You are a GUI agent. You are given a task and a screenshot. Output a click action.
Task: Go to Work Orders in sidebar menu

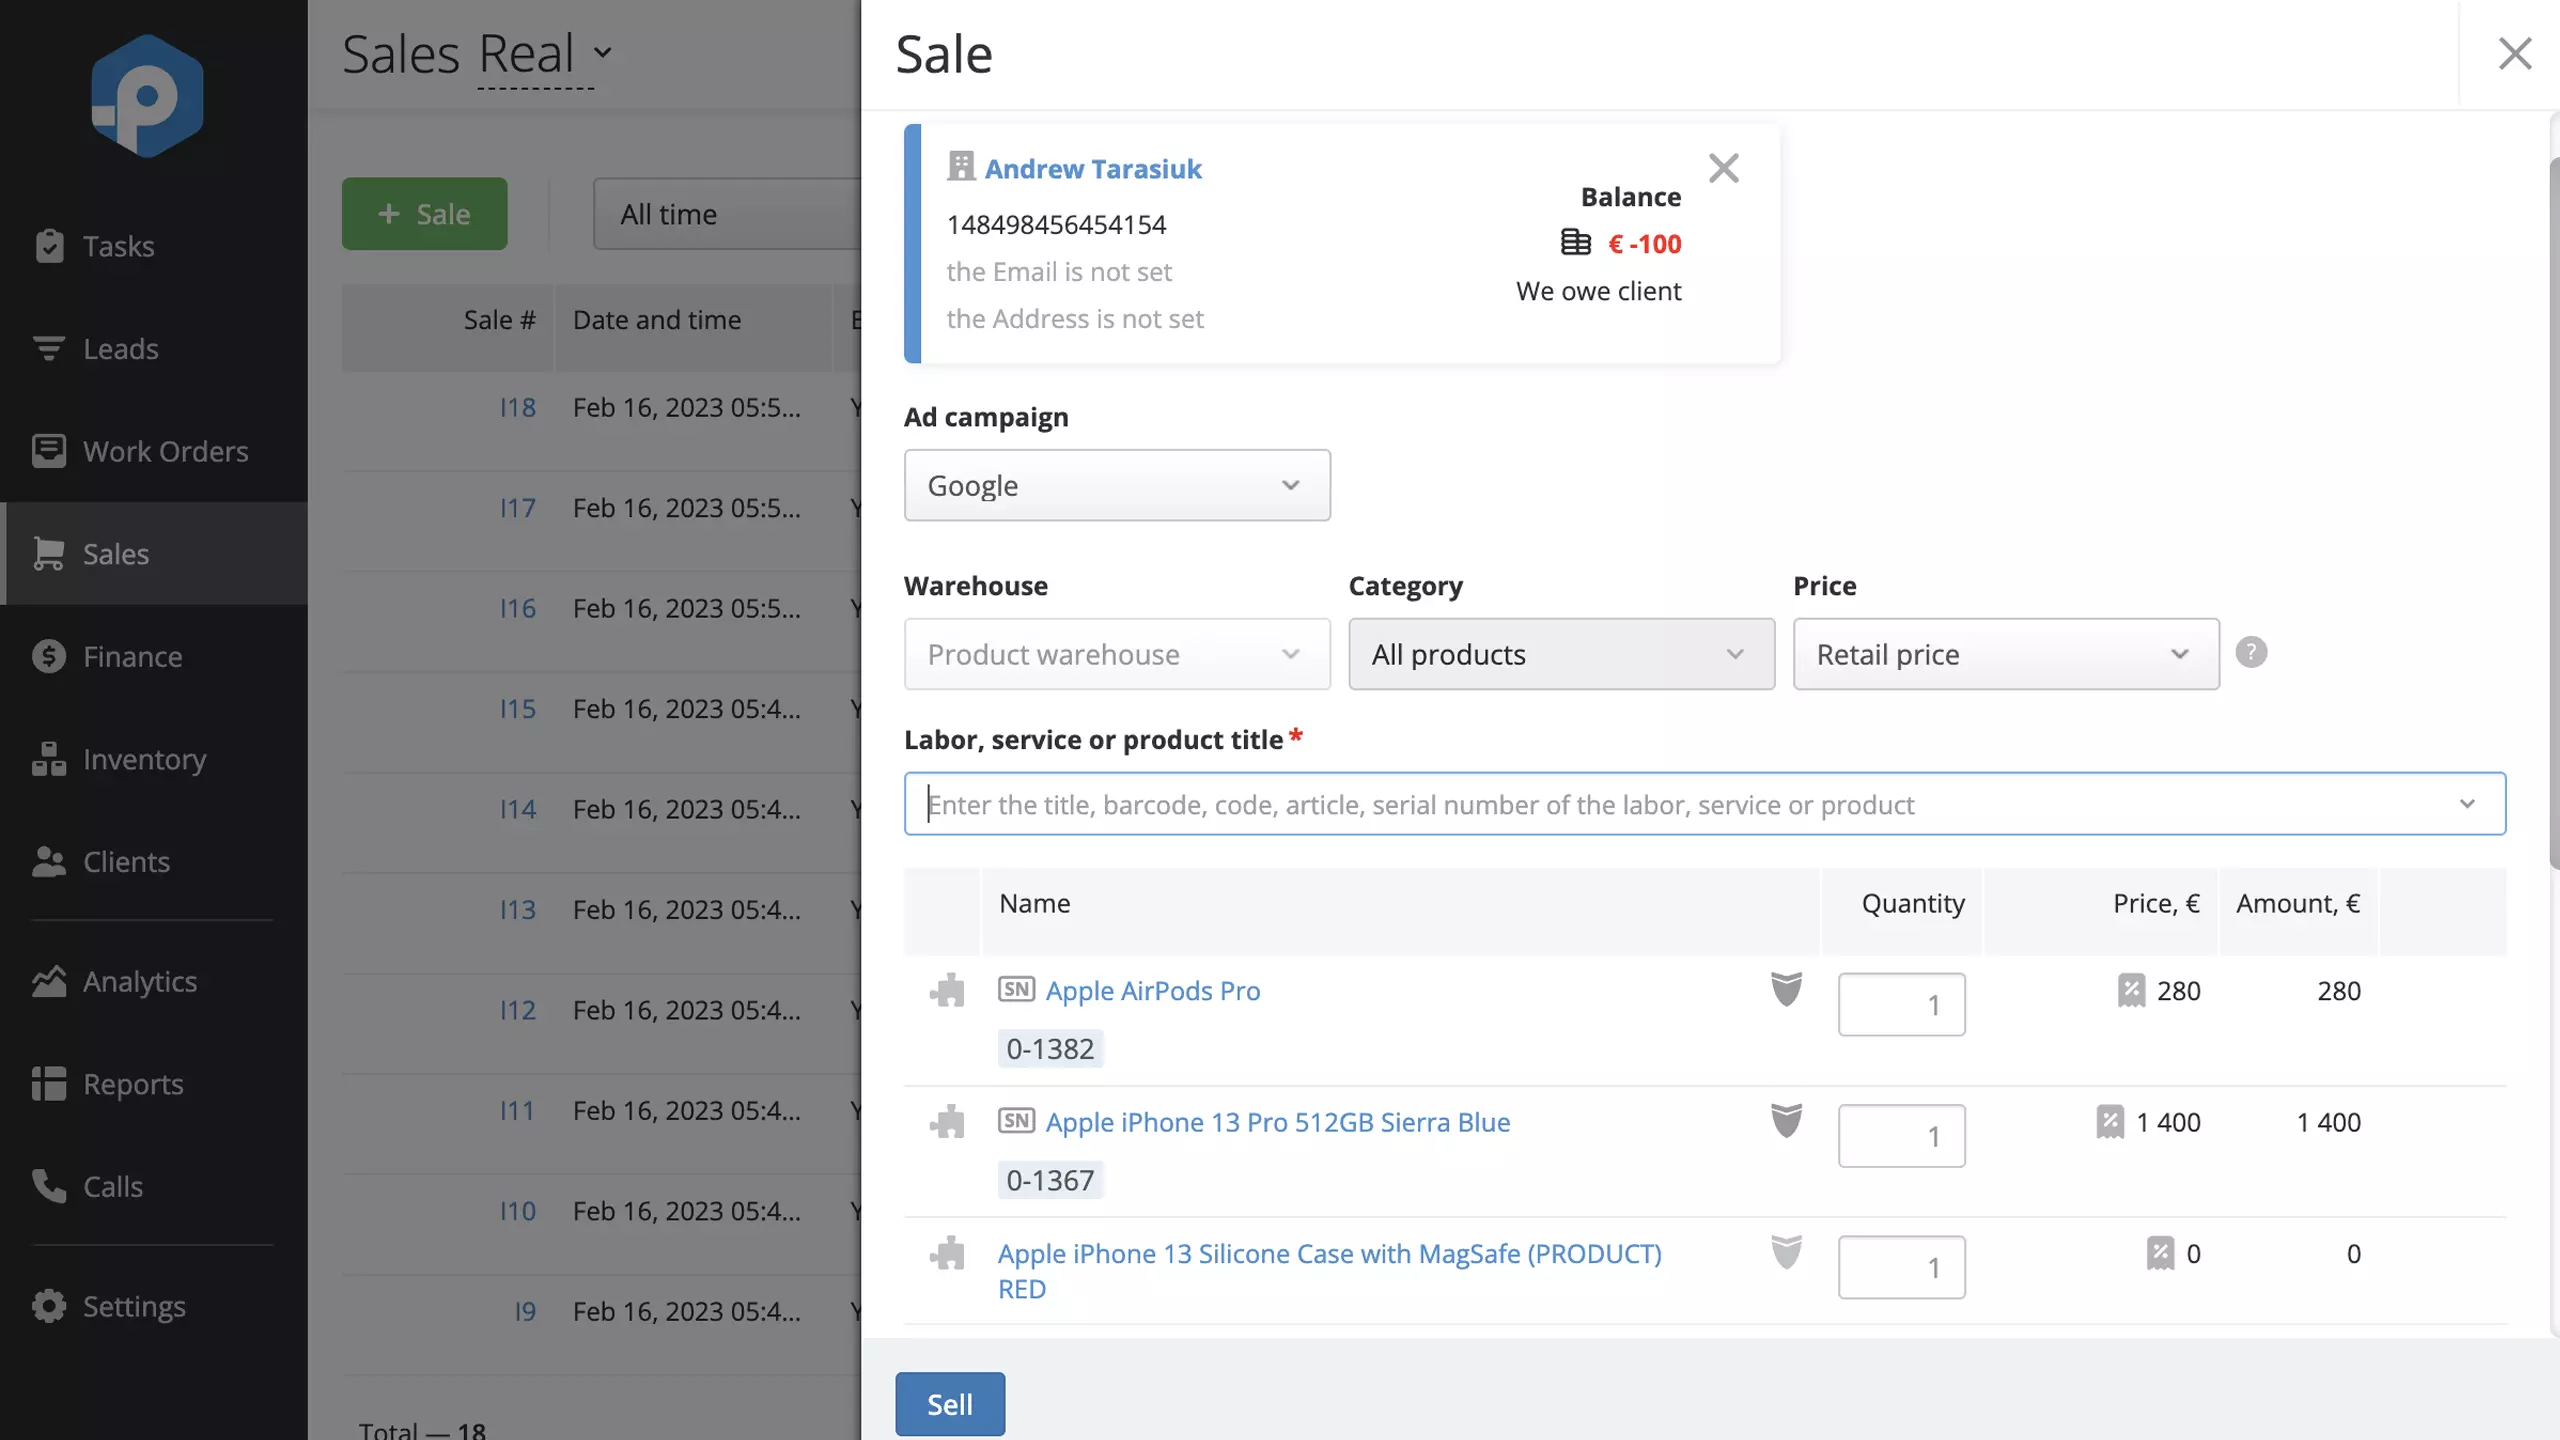pos(154,451)
